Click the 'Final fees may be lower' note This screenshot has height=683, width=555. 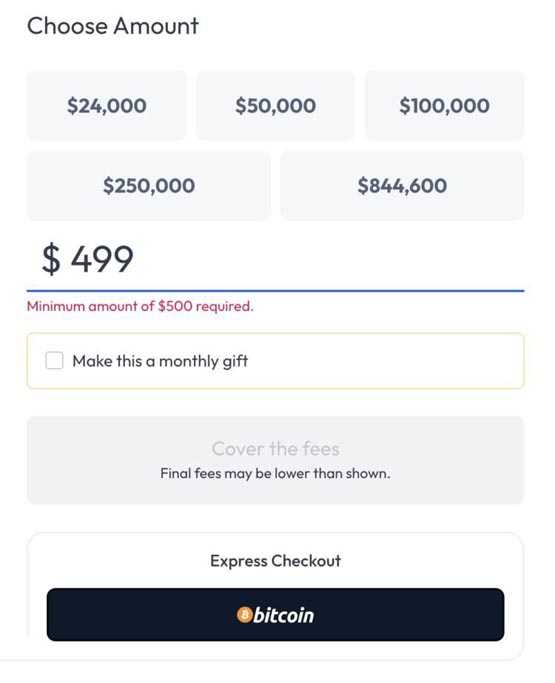pyautogui.click(x=275, y=473)
